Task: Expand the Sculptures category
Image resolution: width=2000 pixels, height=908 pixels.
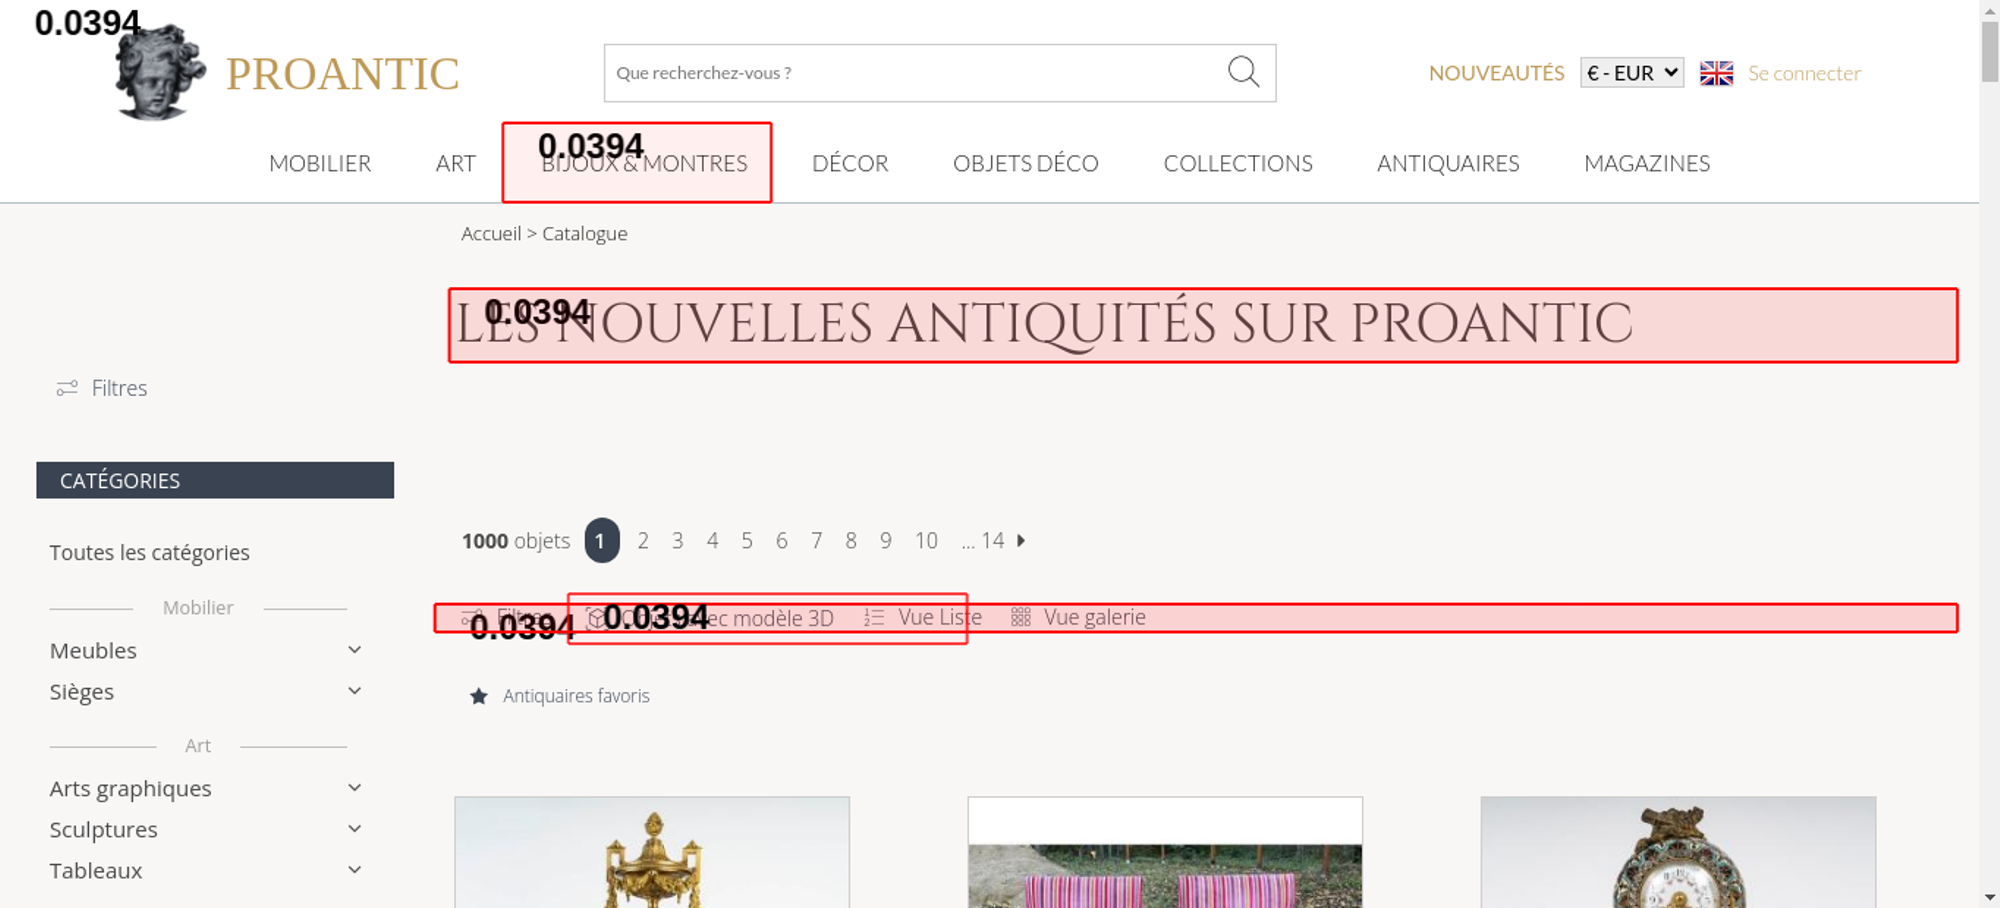Action: [354, 829]
